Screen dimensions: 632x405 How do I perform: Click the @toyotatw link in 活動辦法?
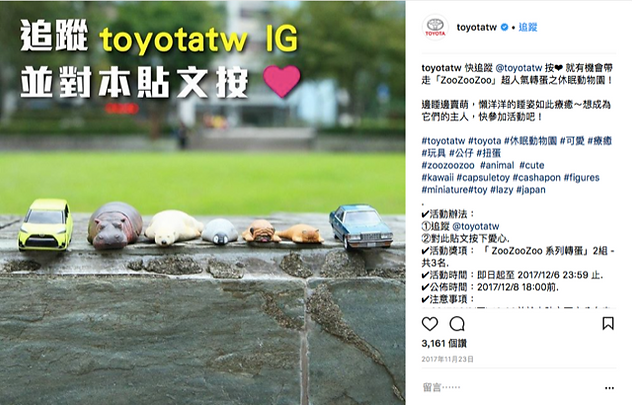pyautogui.click(x=476, y=226)
